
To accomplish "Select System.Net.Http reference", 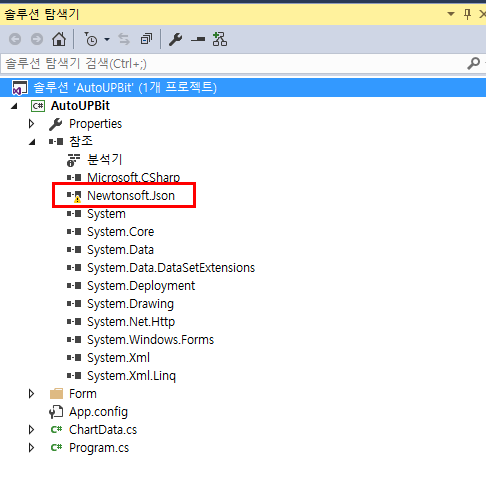I will point(131,322).
